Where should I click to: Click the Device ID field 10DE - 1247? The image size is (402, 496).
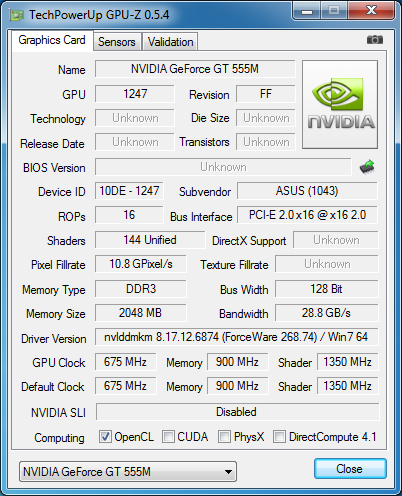129,191
